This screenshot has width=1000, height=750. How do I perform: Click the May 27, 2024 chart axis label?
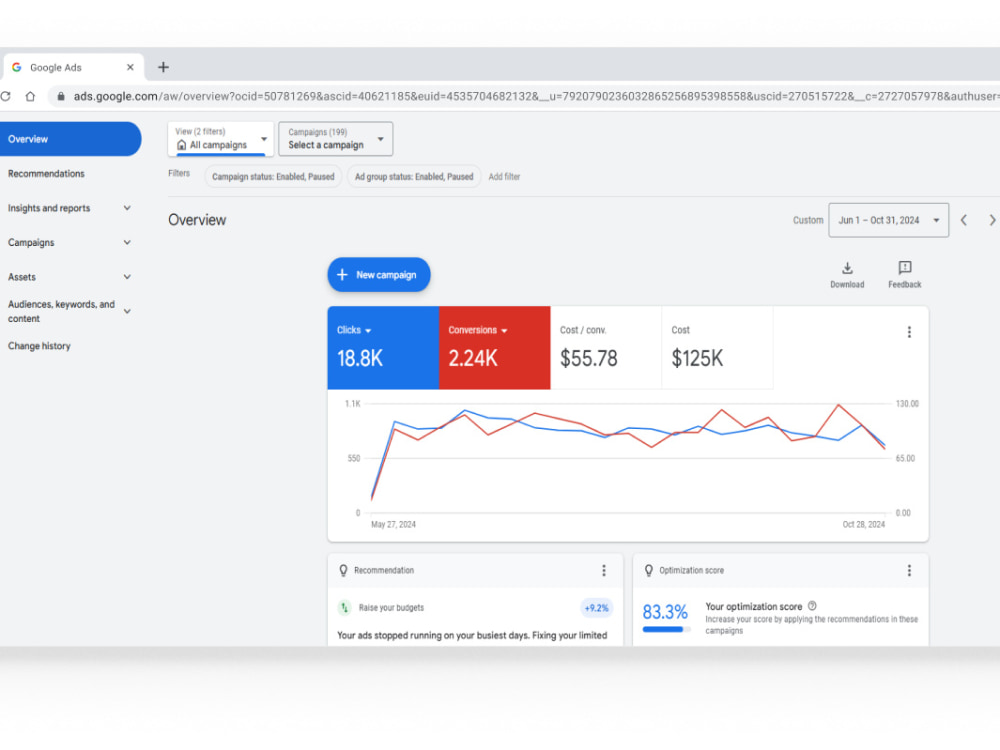(393, 524)
